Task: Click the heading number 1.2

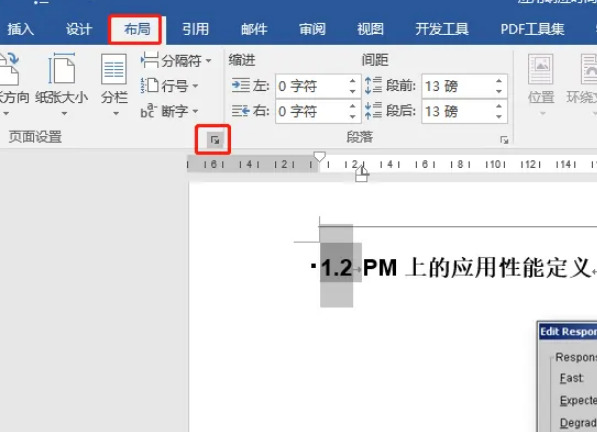Action: (x=337, y=268)
